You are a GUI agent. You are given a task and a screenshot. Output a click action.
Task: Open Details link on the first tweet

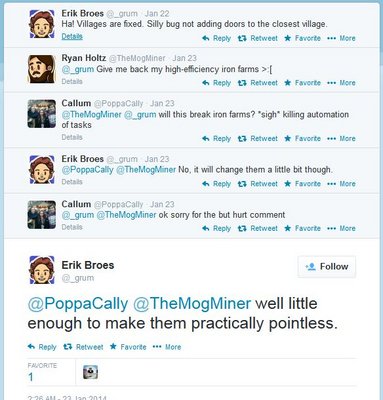click(72, 36)
